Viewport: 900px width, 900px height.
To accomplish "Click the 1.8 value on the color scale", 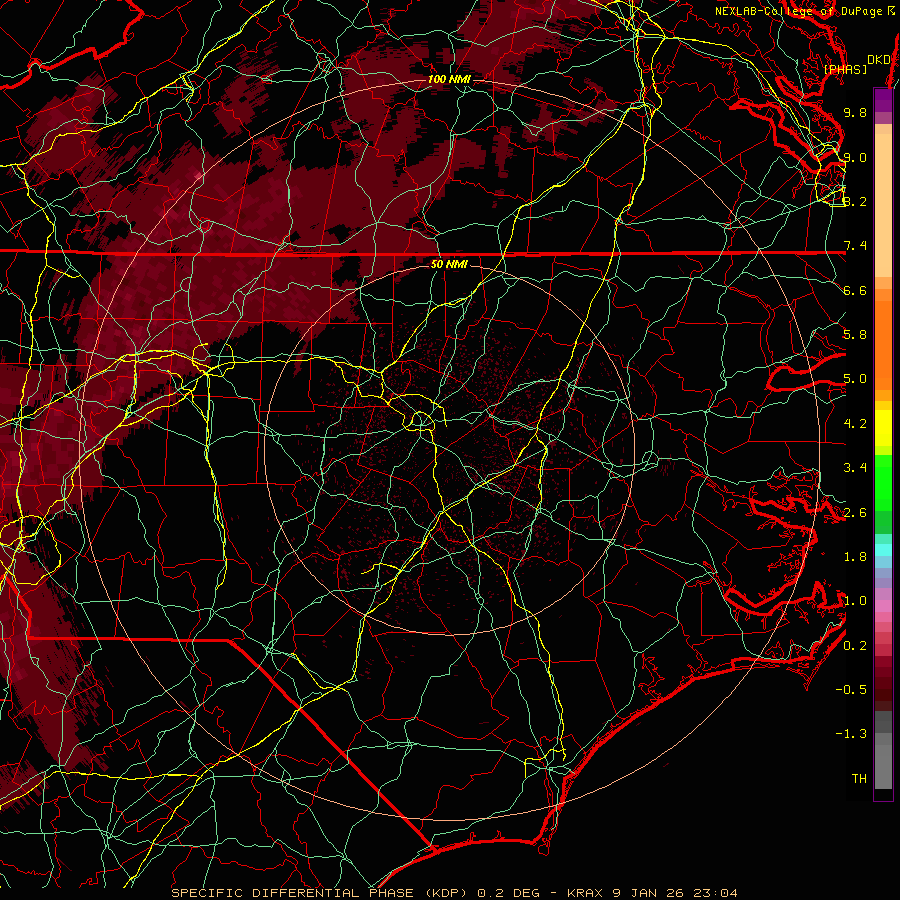I will (x=855, y=557).
